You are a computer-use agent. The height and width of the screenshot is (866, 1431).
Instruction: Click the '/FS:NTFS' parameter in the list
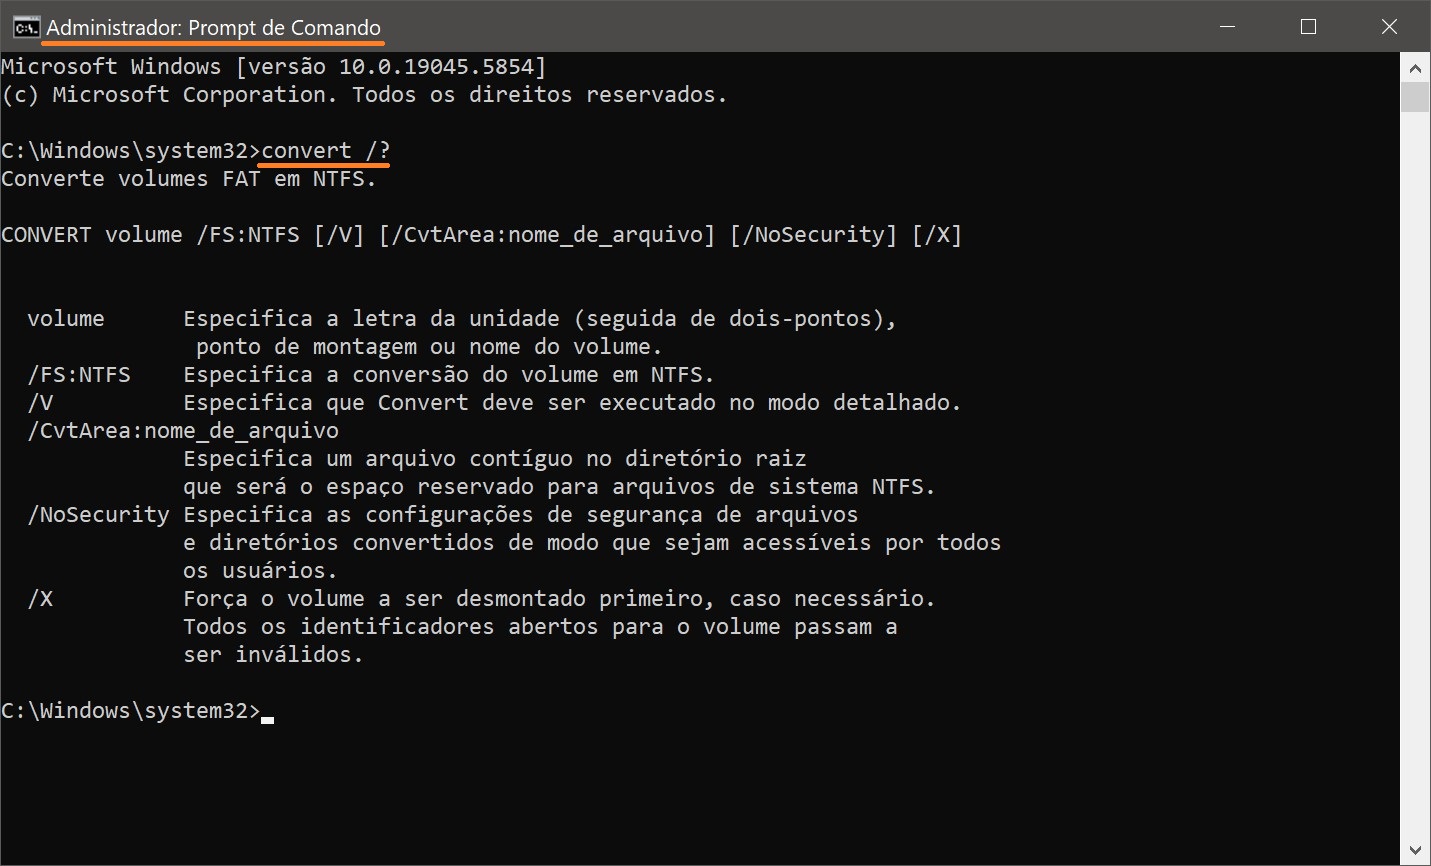pyautogui.click(x=79, y=375)
